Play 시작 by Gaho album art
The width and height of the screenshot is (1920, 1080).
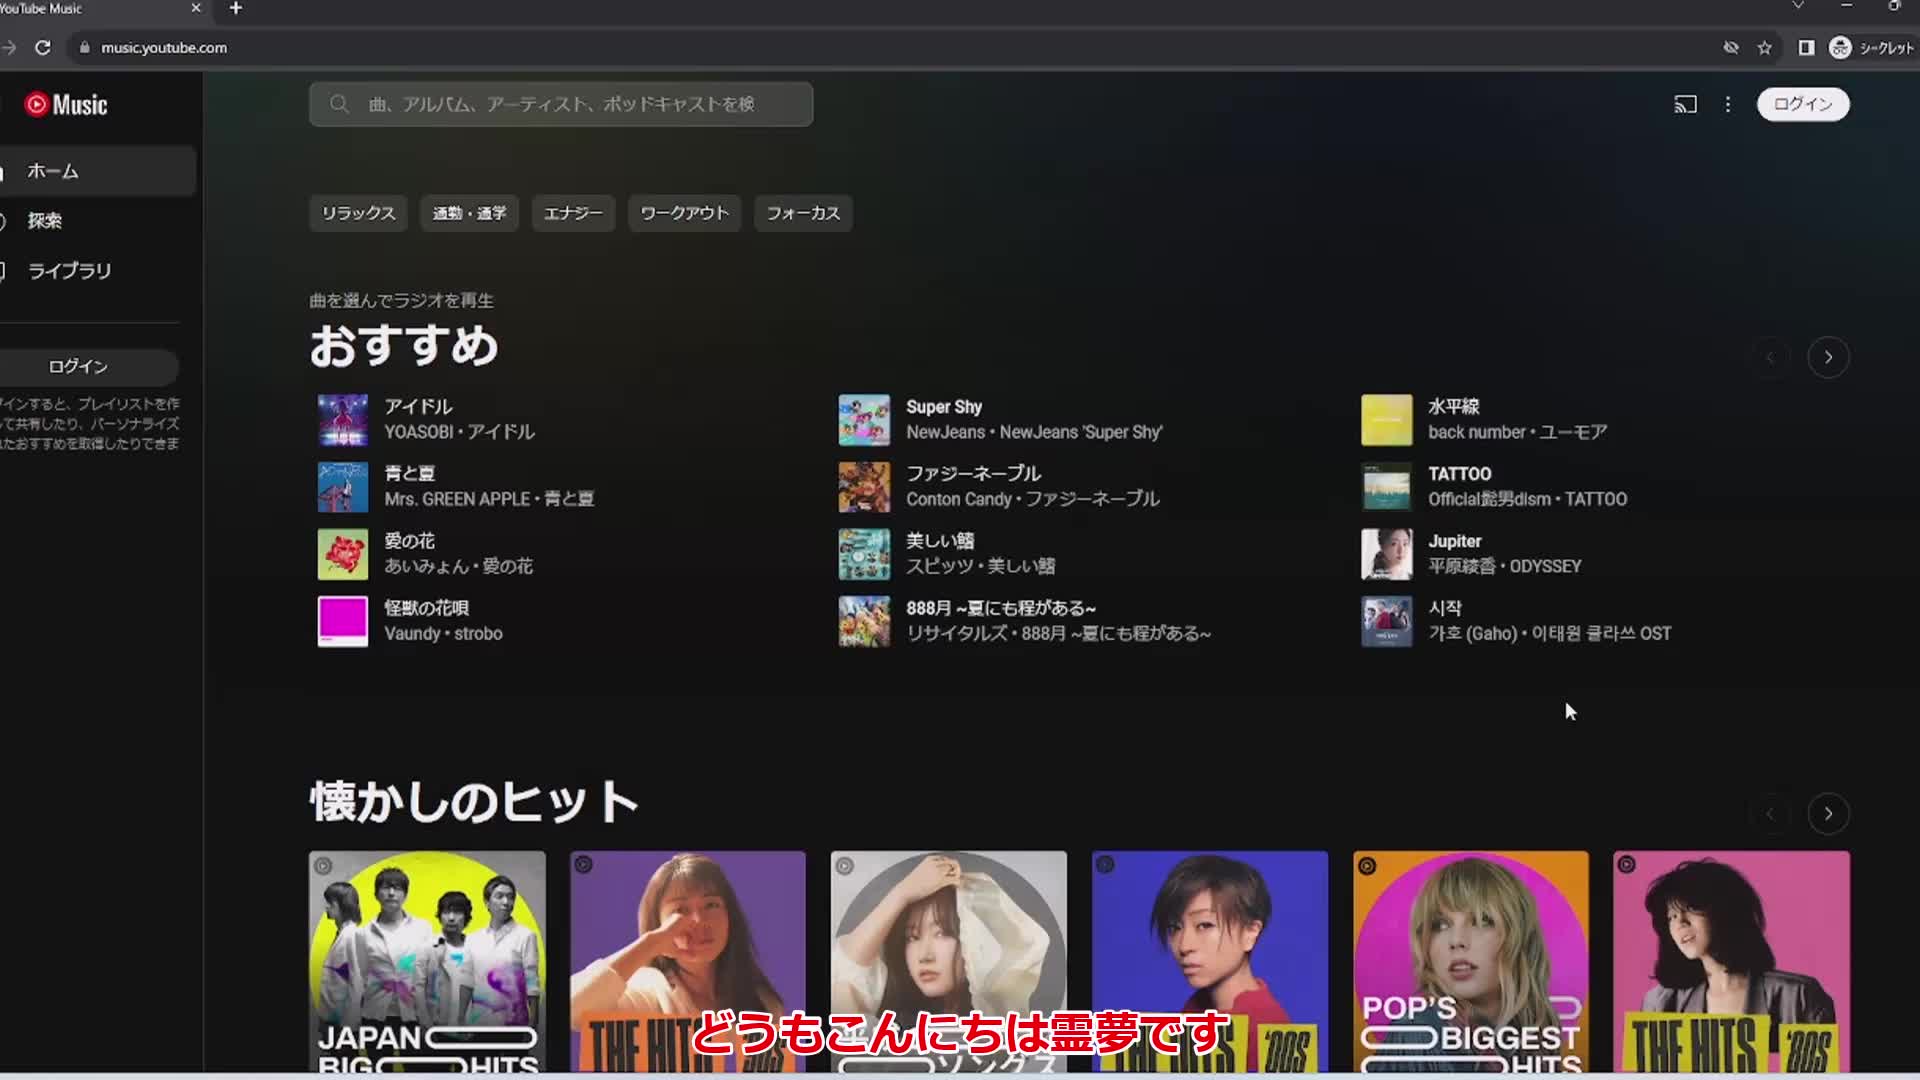click(1387, 621)
